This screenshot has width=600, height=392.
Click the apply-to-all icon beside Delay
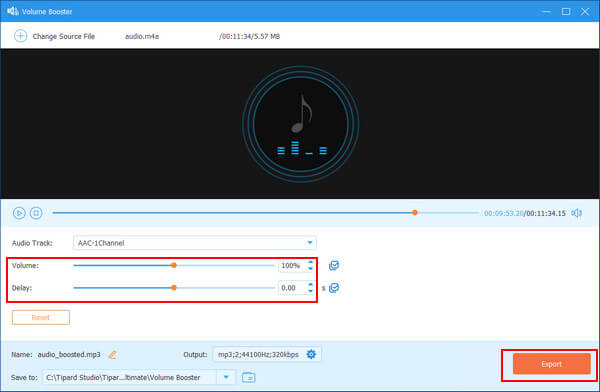click(x=334, y=288)
